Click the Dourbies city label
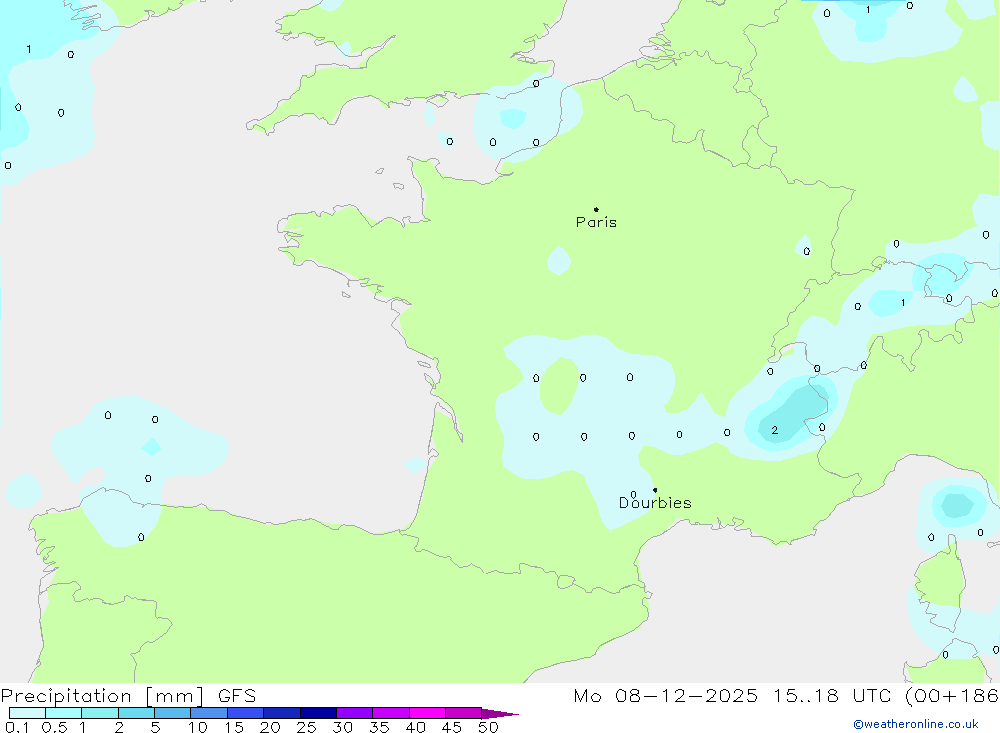This screenshot has width=1000, height=733. [655, 503]
